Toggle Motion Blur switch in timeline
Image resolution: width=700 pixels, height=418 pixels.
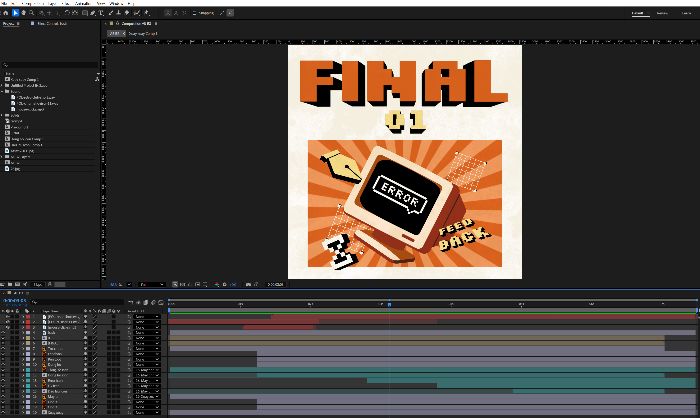tap(153, 303)
